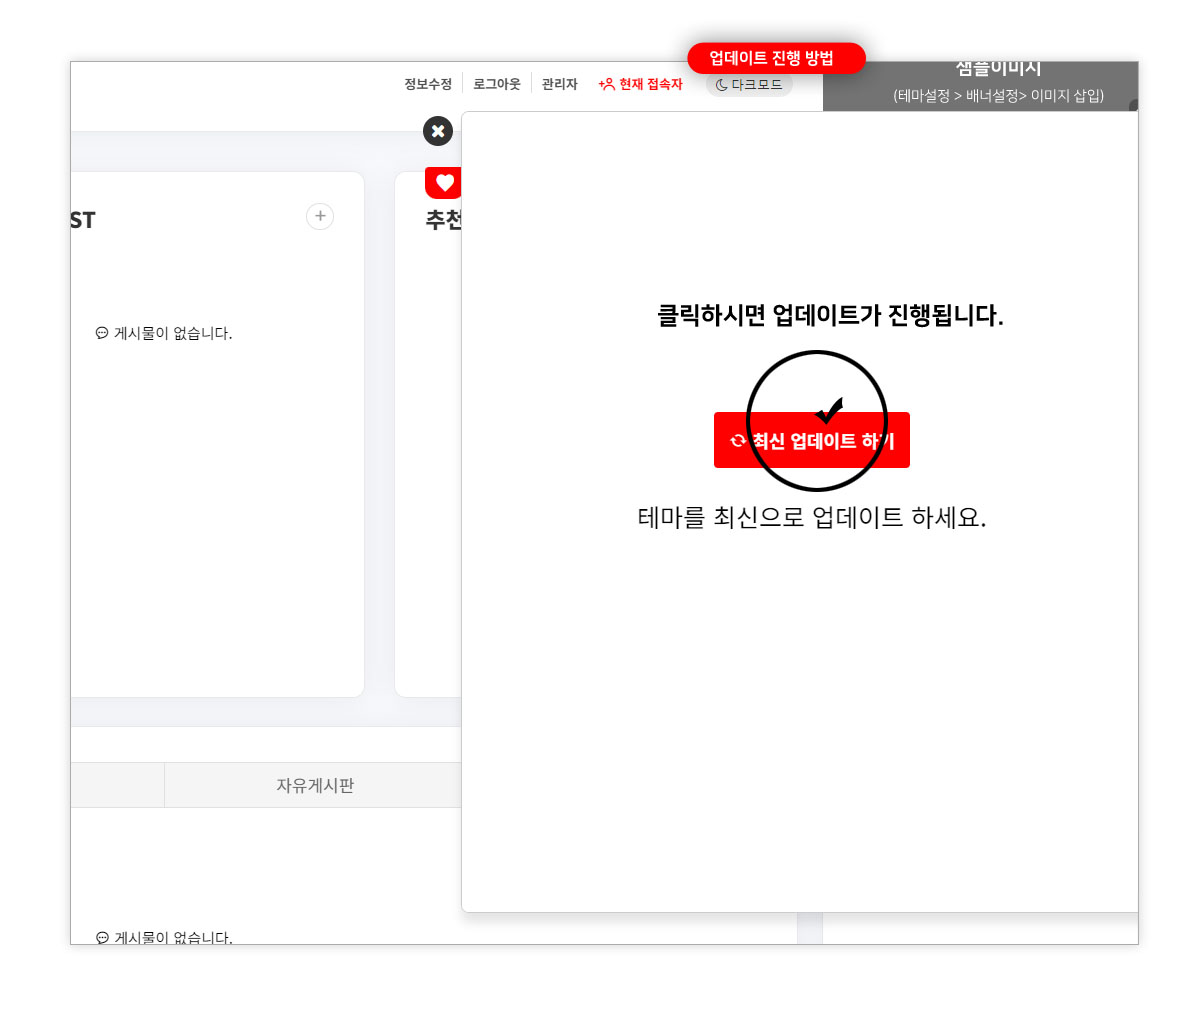Expand the BEST panel with the plus control
Screen dimensions: 1198x1033
(320, 216)
